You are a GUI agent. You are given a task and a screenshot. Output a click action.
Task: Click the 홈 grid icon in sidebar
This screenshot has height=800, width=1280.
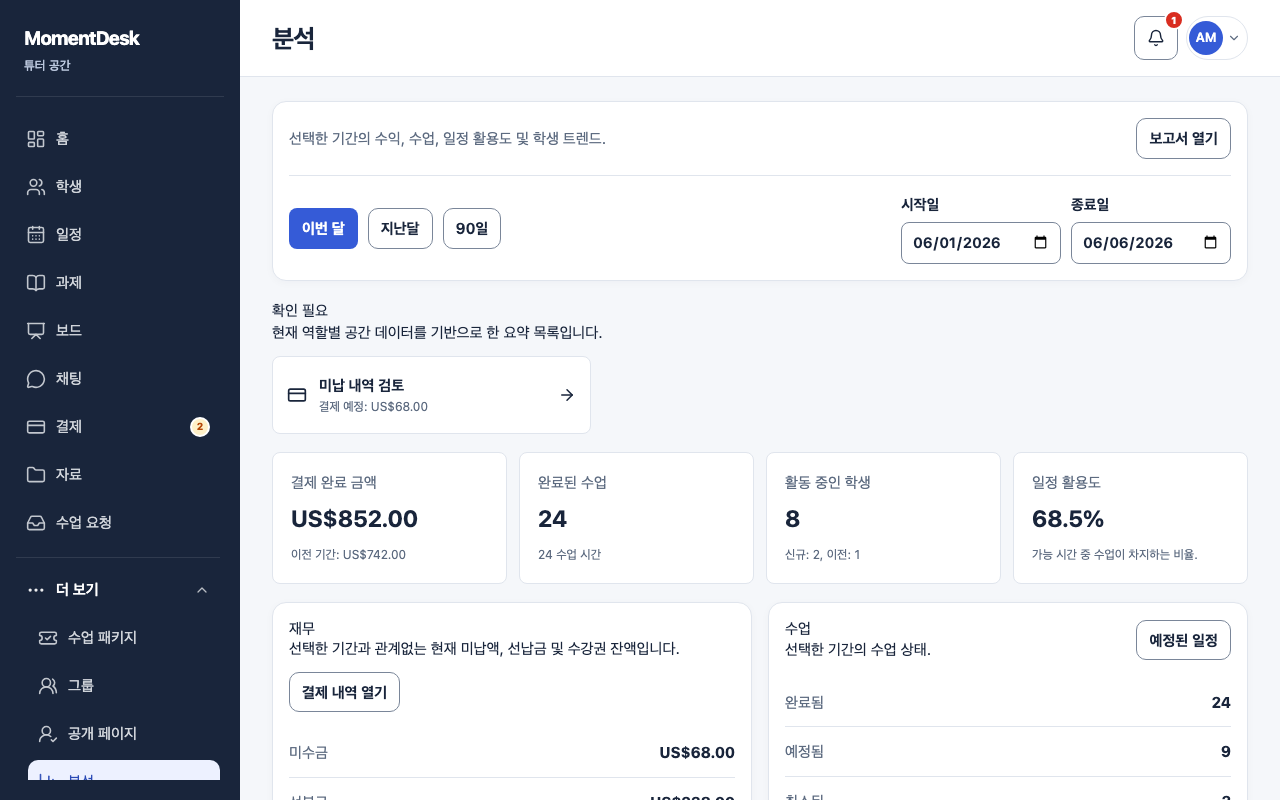(x=36, y=139)
